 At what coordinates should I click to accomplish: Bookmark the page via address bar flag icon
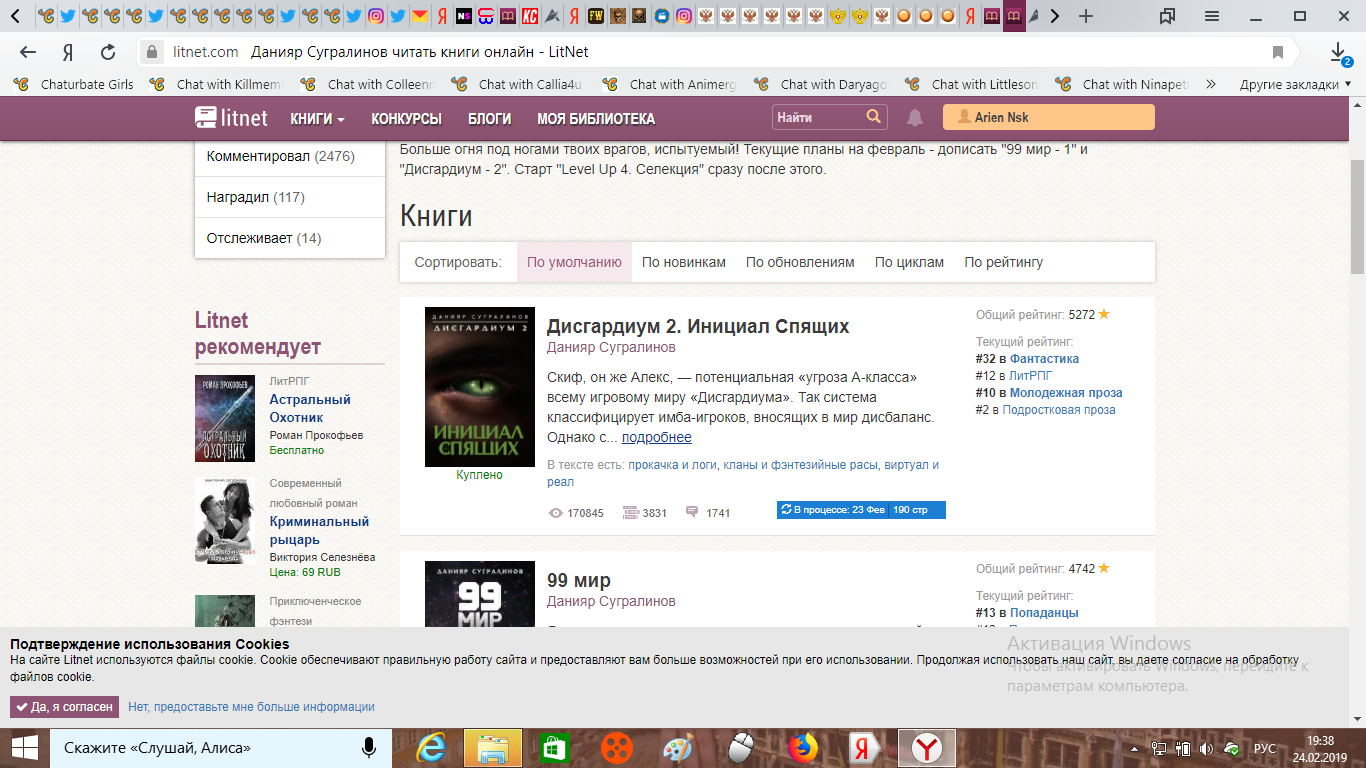click(x=1277, y=52)
